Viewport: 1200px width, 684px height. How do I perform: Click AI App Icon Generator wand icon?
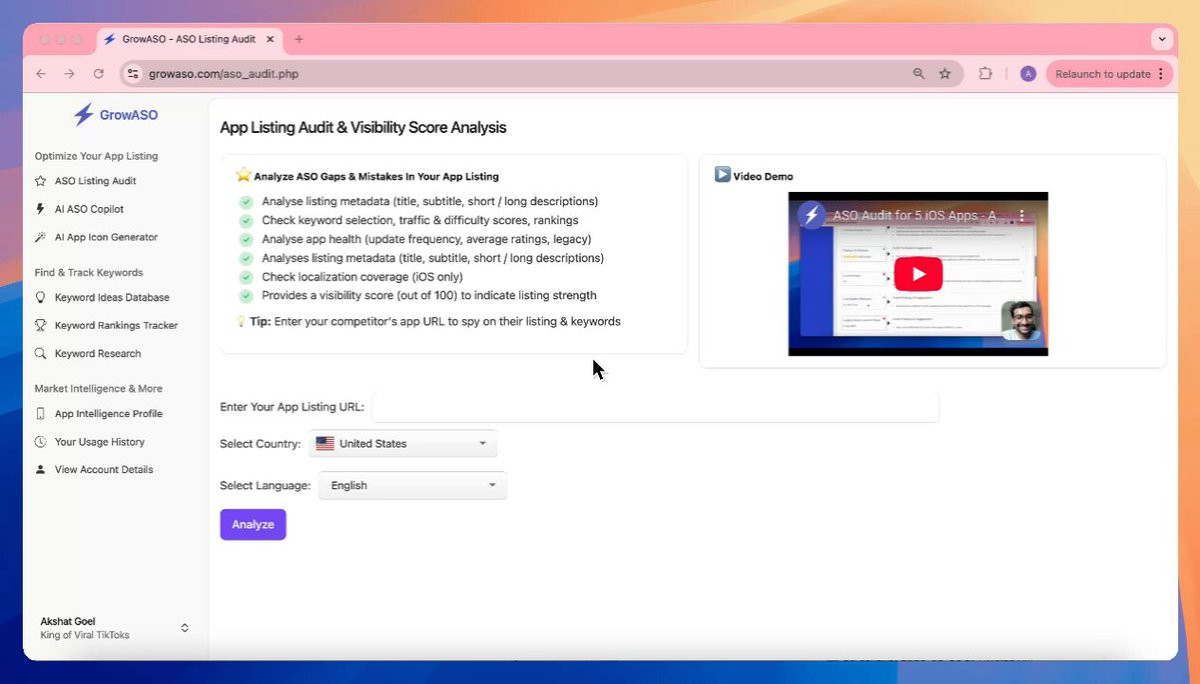point(40,237)
